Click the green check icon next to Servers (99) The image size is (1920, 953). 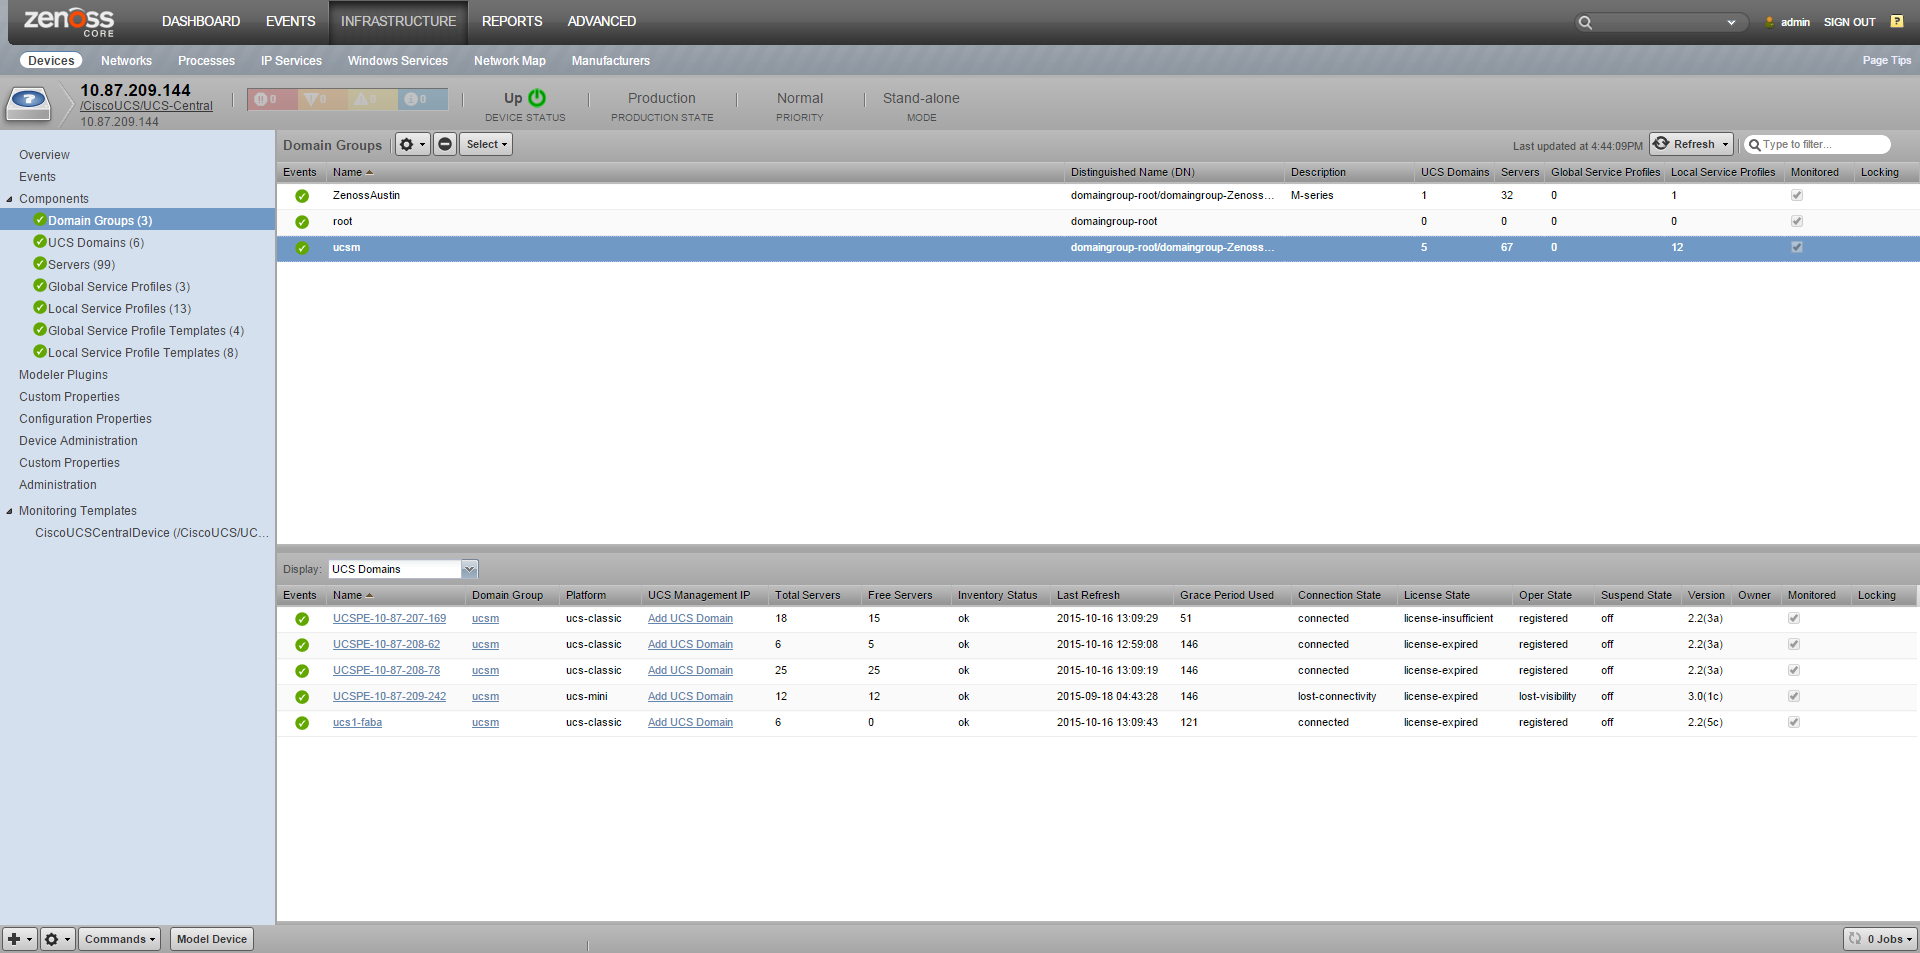tap(40, 264)
